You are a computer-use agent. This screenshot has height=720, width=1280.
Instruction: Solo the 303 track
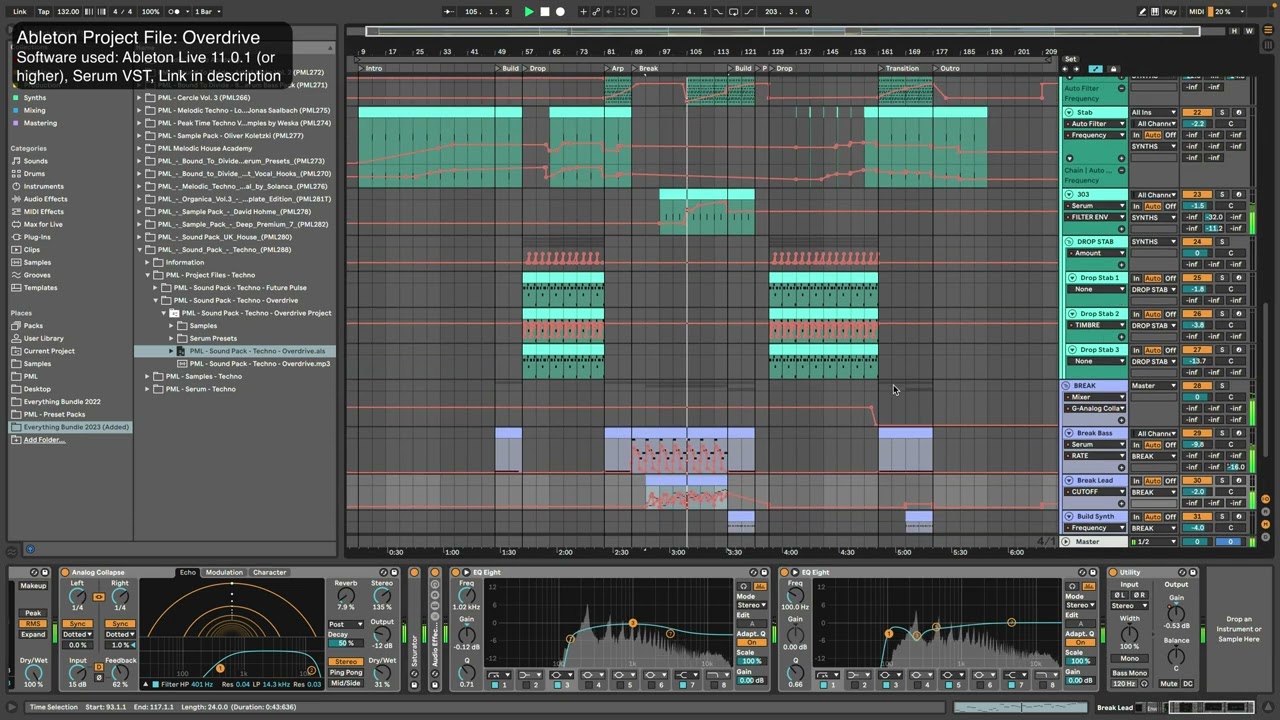(1221, 195)
